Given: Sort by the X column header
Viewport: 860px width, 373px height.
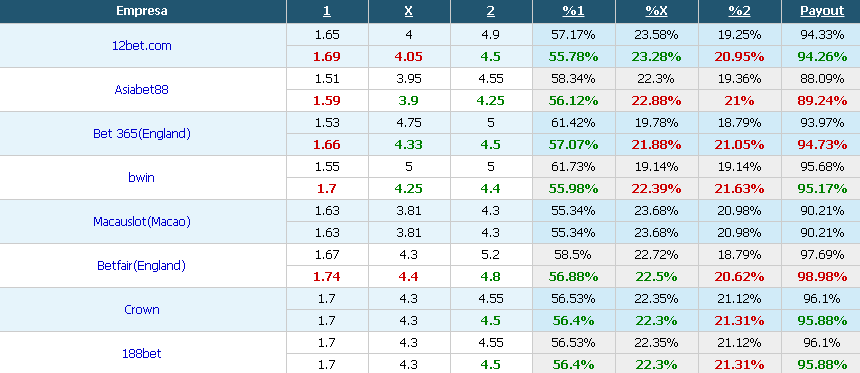Looking at the screenshot, I should point(409,11).
